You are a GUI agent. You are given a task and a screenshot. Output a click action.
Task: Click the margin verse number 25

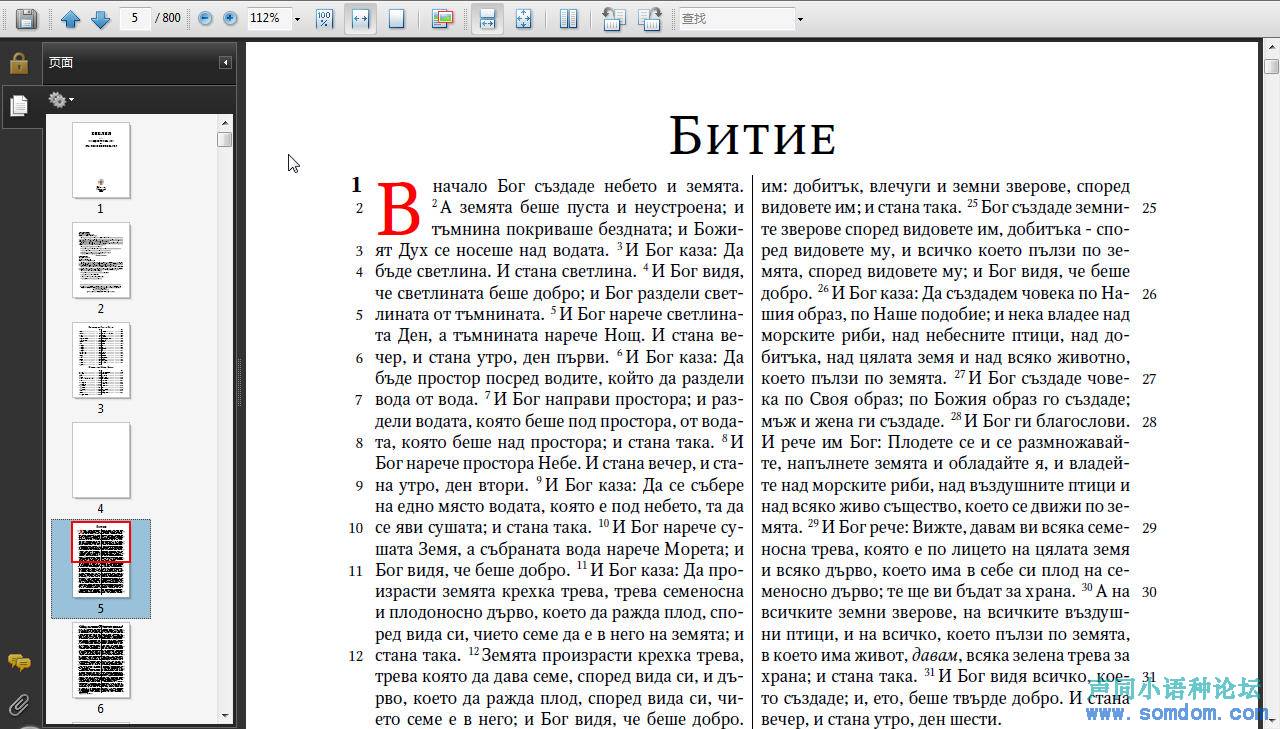tap(1149, 208)
